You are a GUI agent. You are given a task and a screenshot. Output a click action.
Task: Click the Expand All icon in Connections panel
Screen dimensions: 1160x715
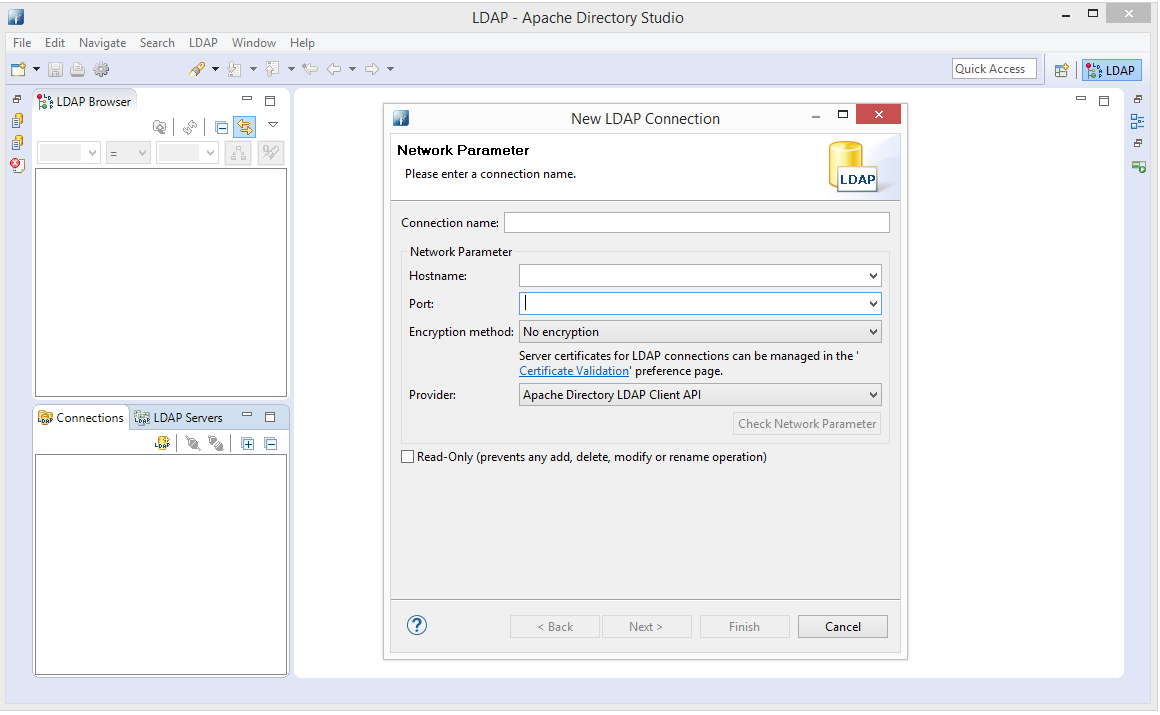point(248,443)
